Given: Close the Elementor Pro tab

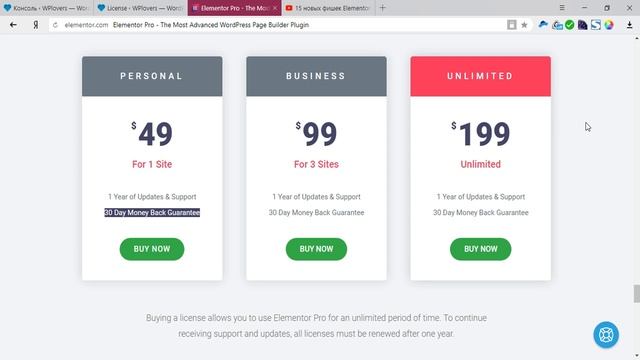Looking at the screenshot, I should point(275,8).
